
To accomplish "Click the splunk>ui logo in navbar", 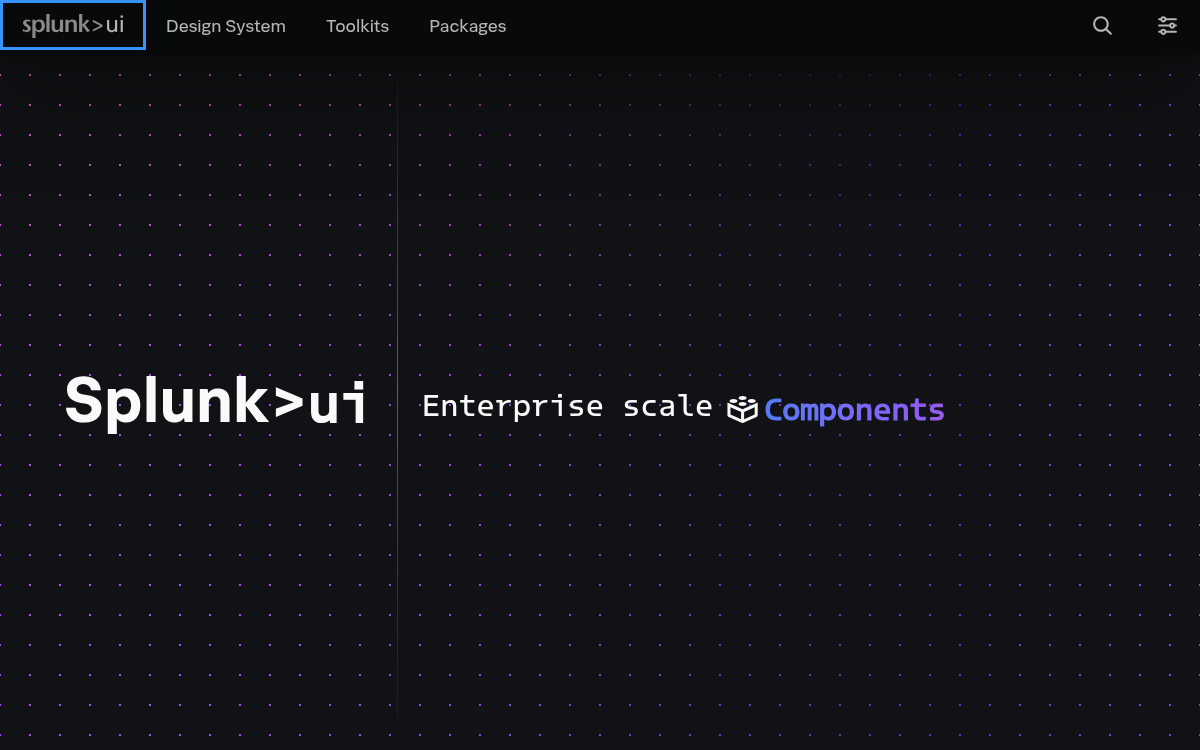I will (73, 26).
